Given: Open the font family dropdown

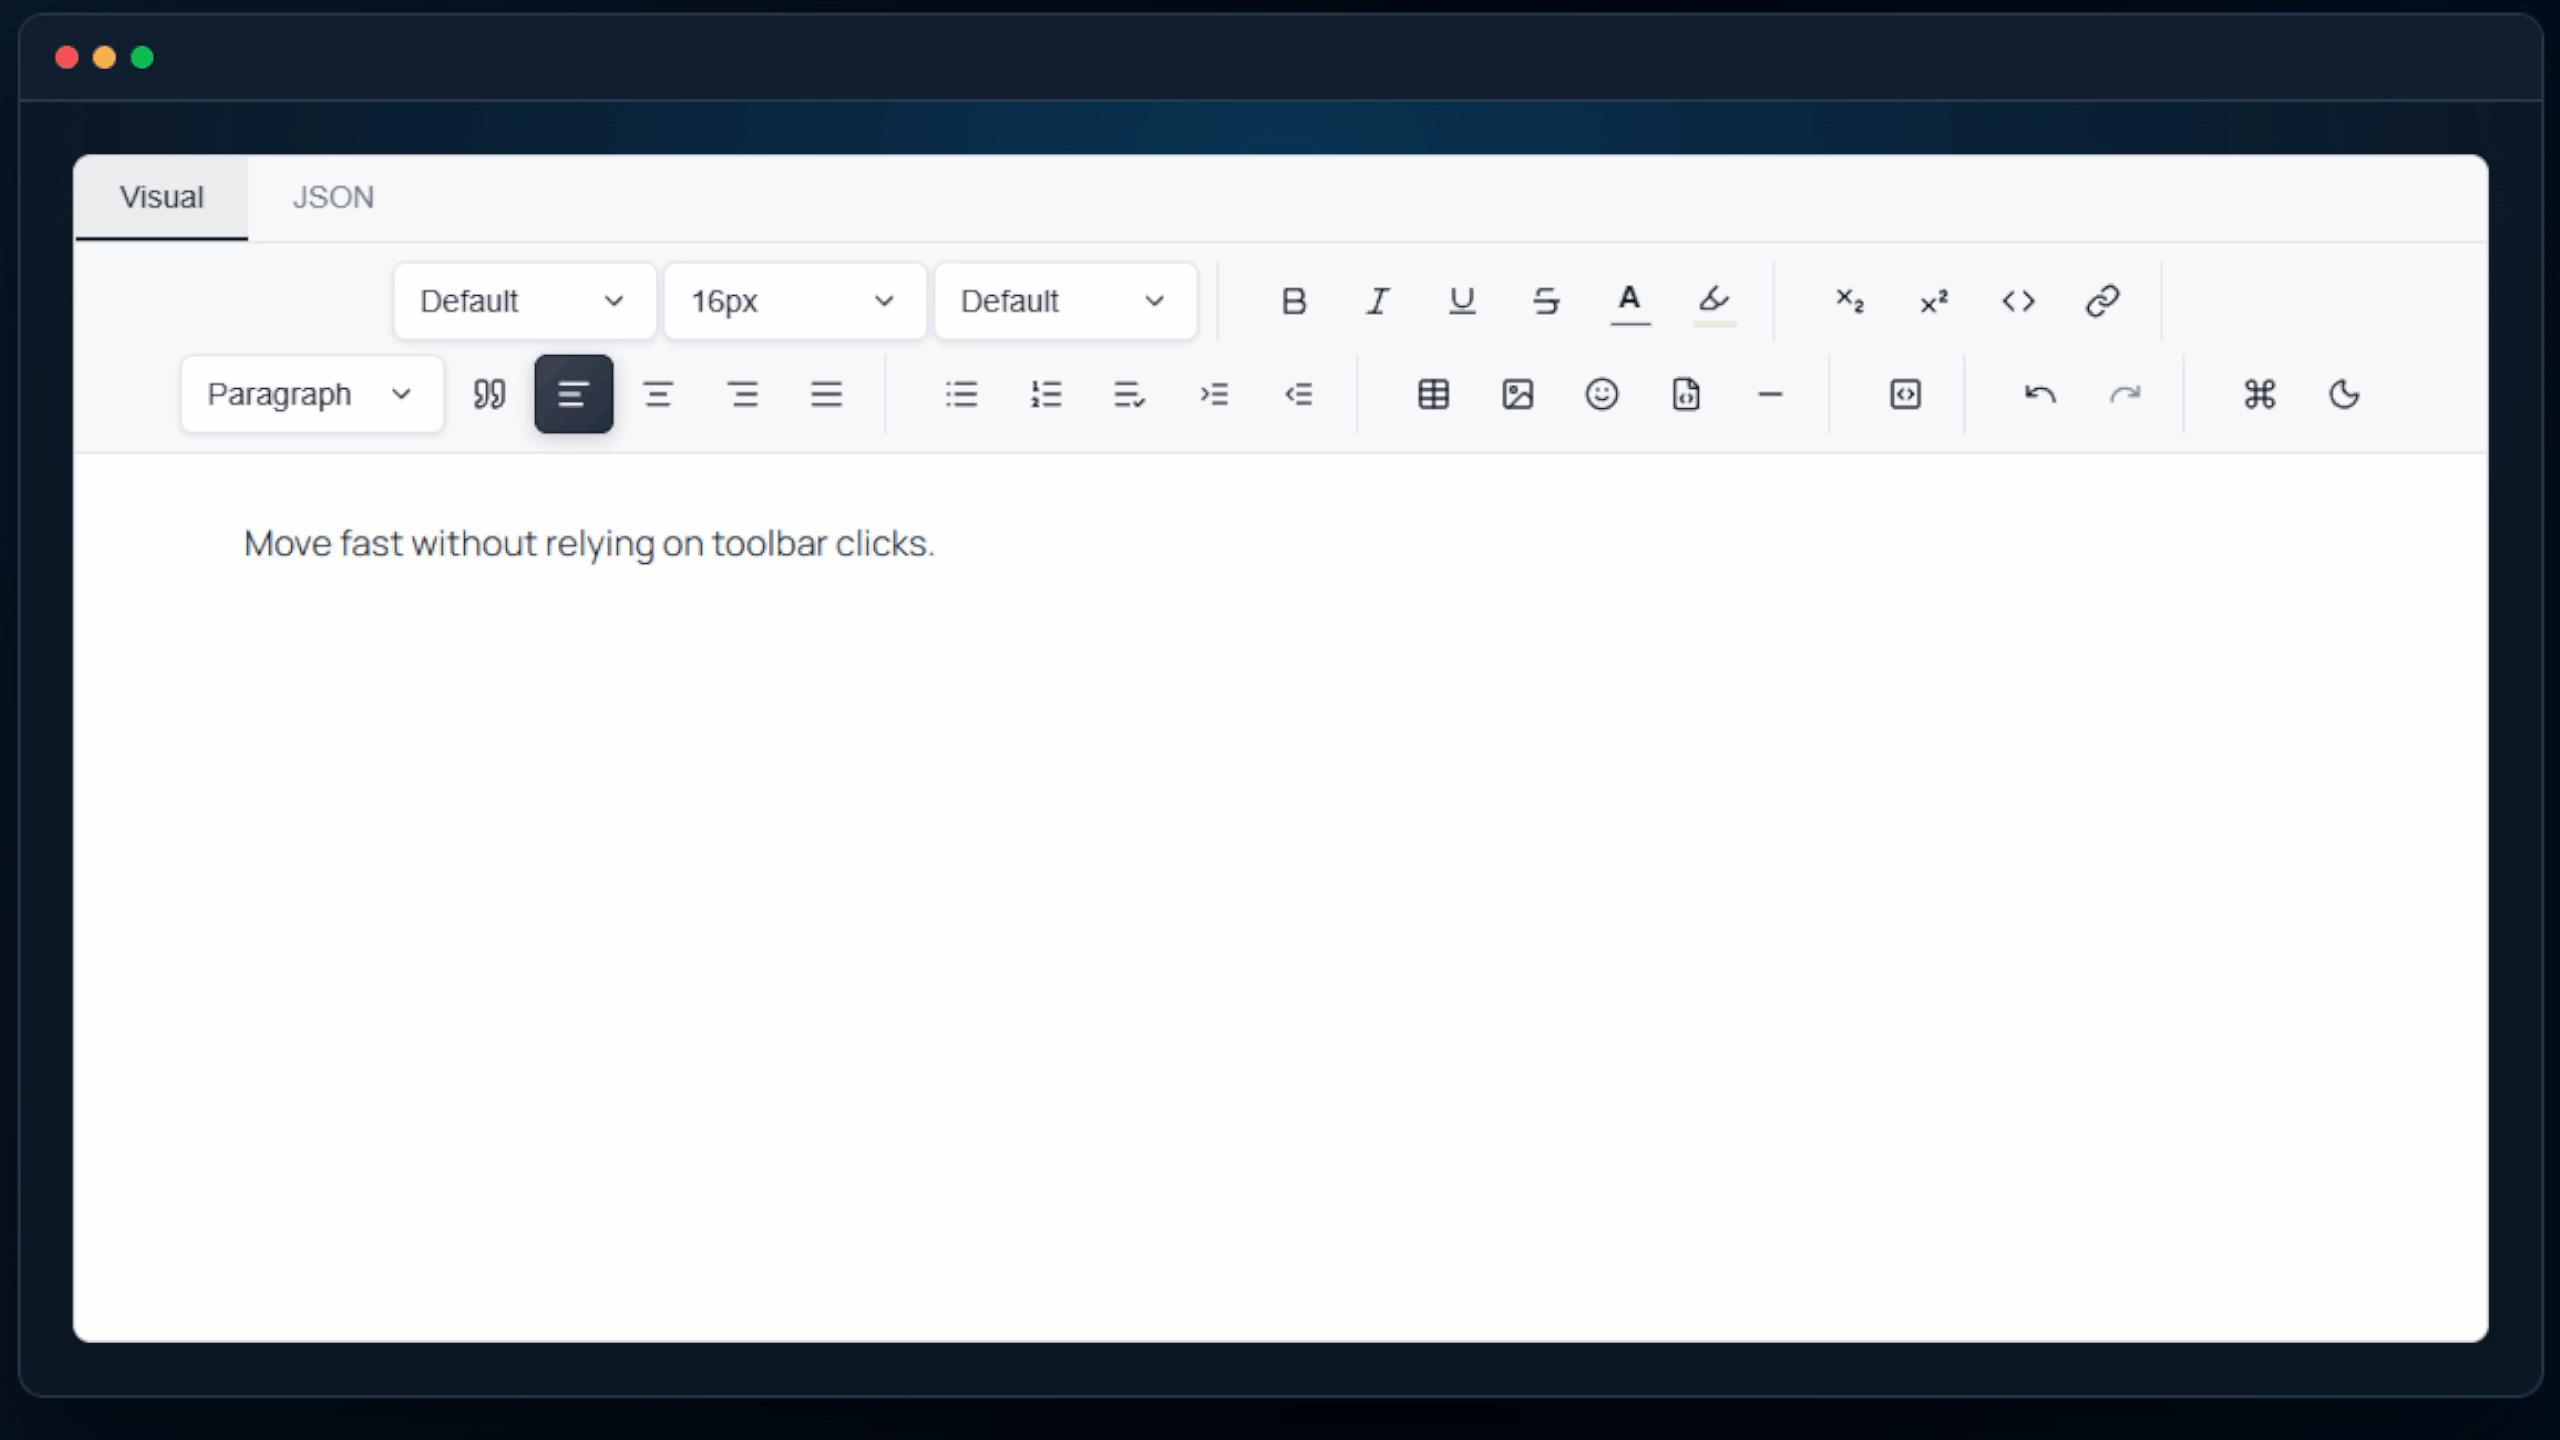Looking at the screenshot, I should 524,300.
